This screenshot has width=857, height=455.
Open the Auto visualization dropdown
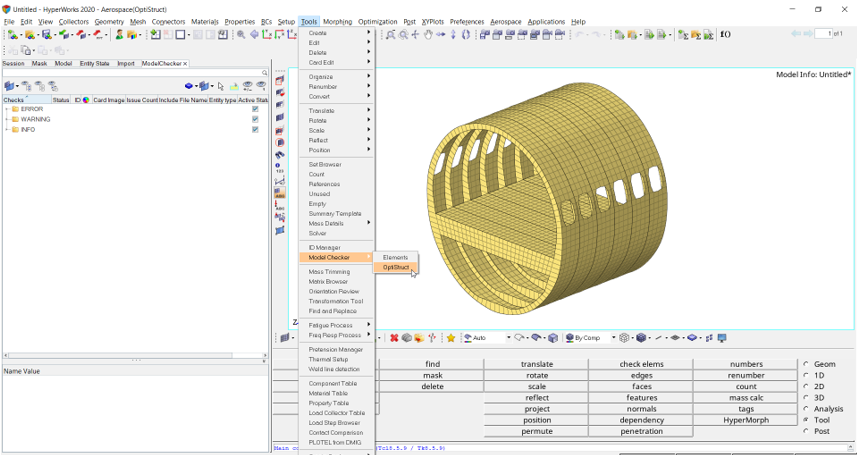point(508,338)
